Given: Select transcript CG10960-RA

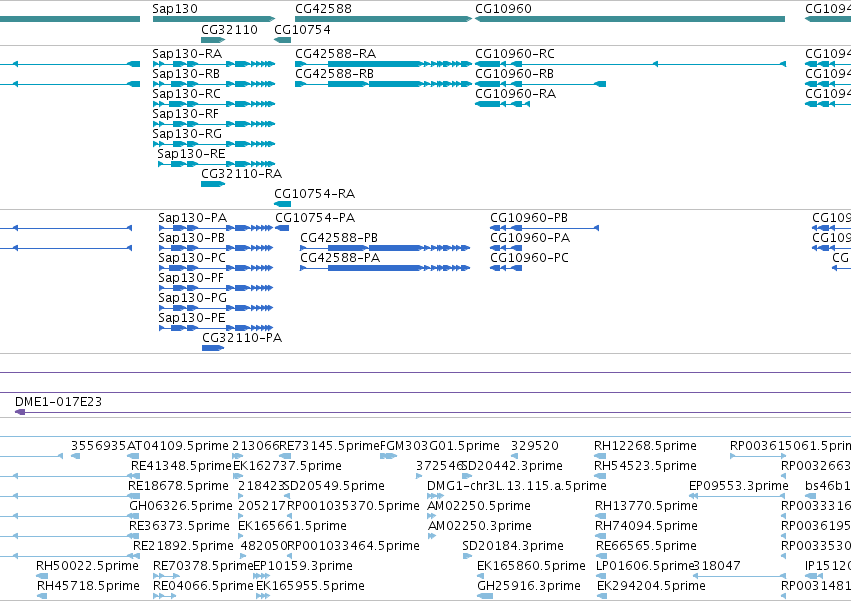Looking at the screenshot, I should pyautogui.click(x=503, y=104).
